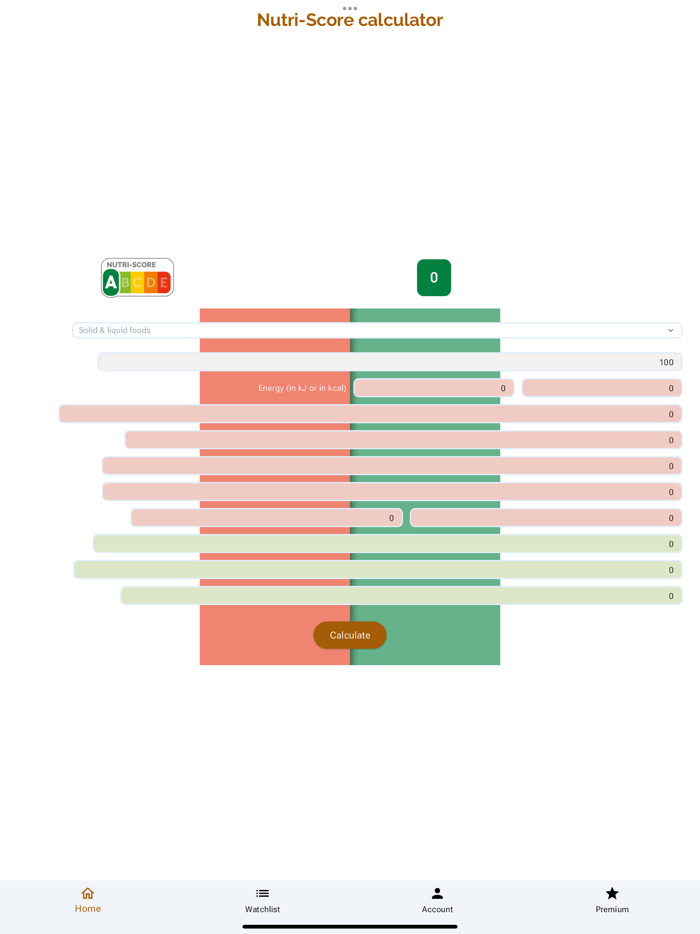Navigate to Premium via bottom bar
Viewport: 700px width, 934px height.
tap(611, 900)
